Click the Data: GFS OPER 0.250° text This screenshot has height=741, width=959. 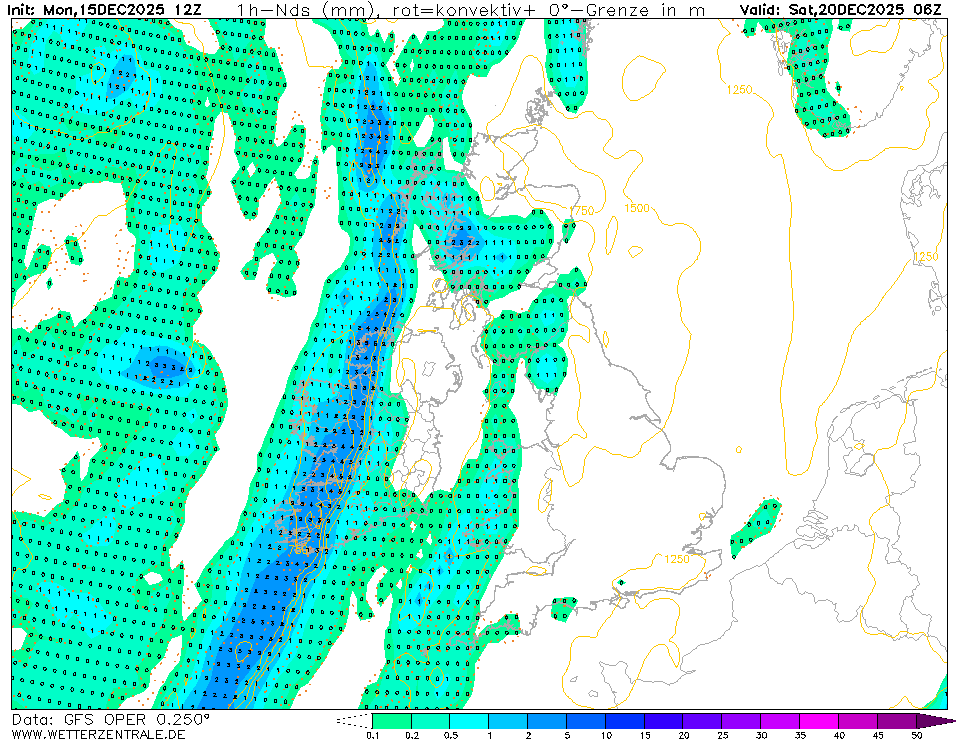click(111, 719)
